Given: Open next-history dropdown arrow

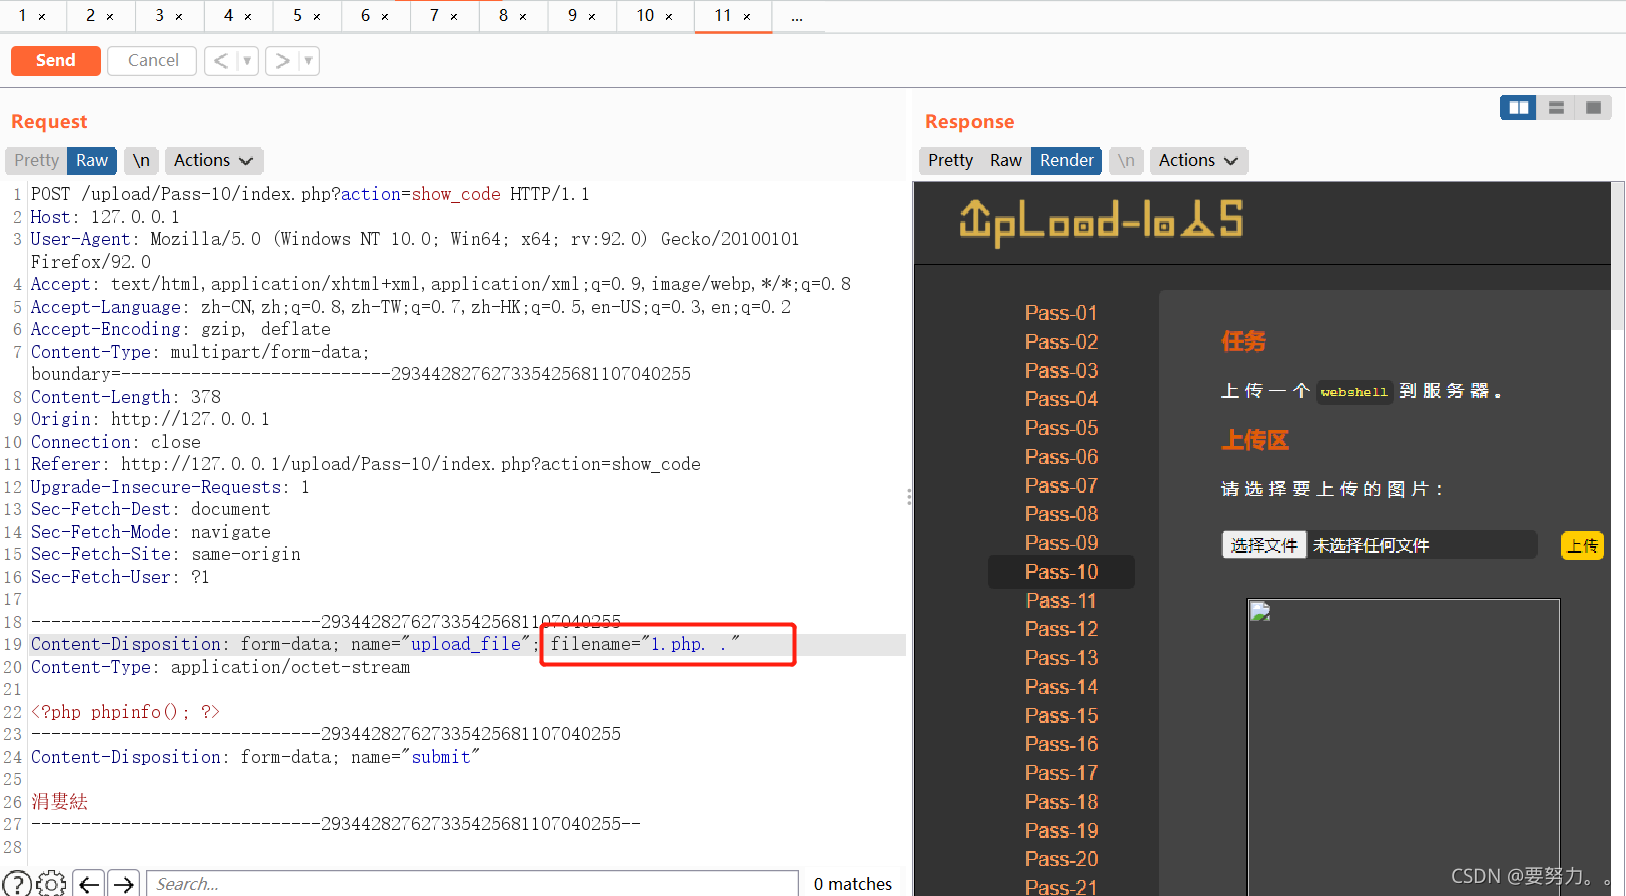Looking at the screenshot, I should coord(309,60).
